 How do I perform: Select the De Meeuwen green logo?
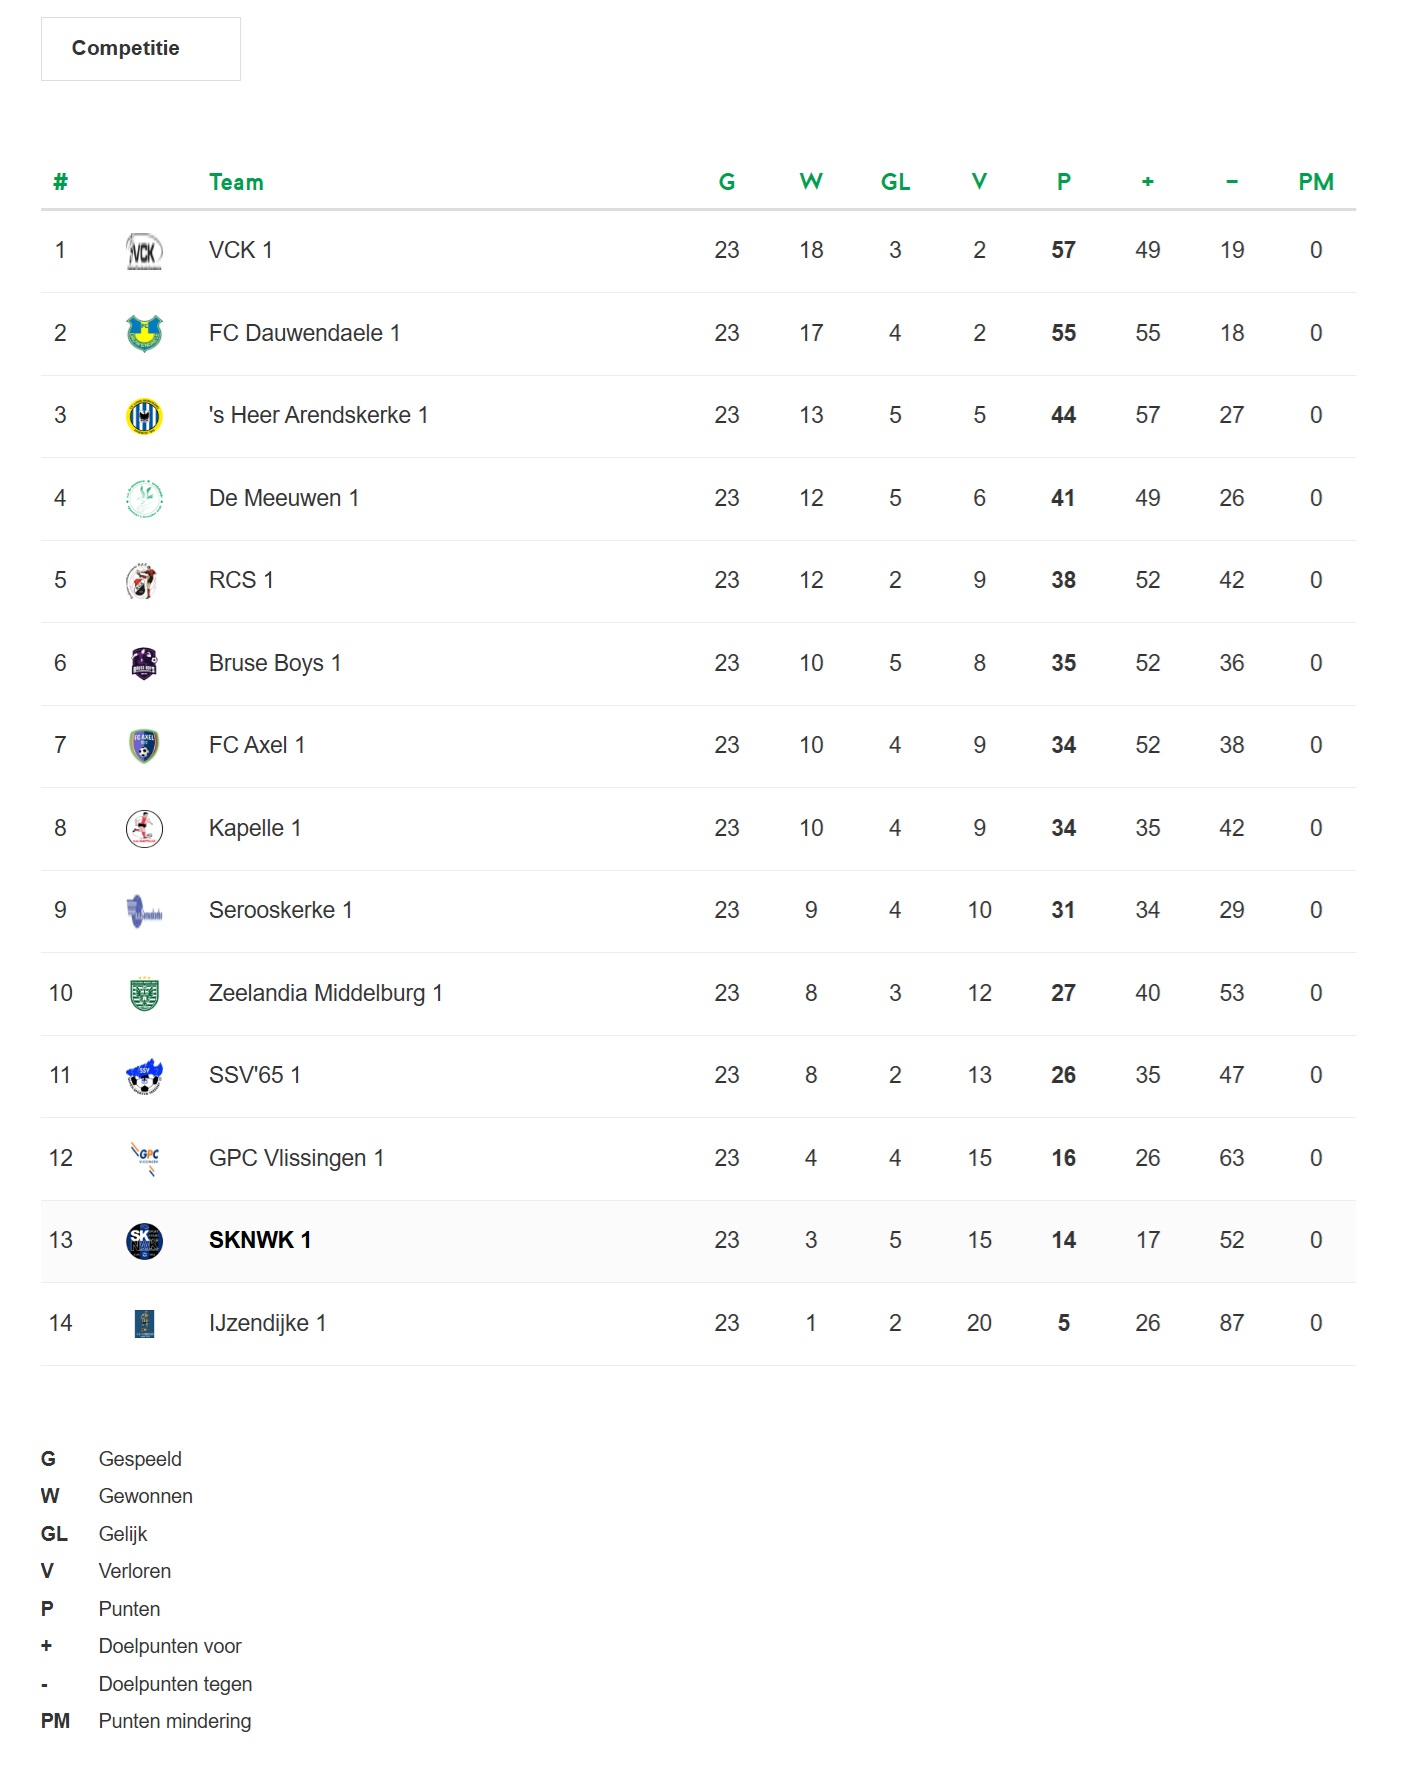point(144,498)
